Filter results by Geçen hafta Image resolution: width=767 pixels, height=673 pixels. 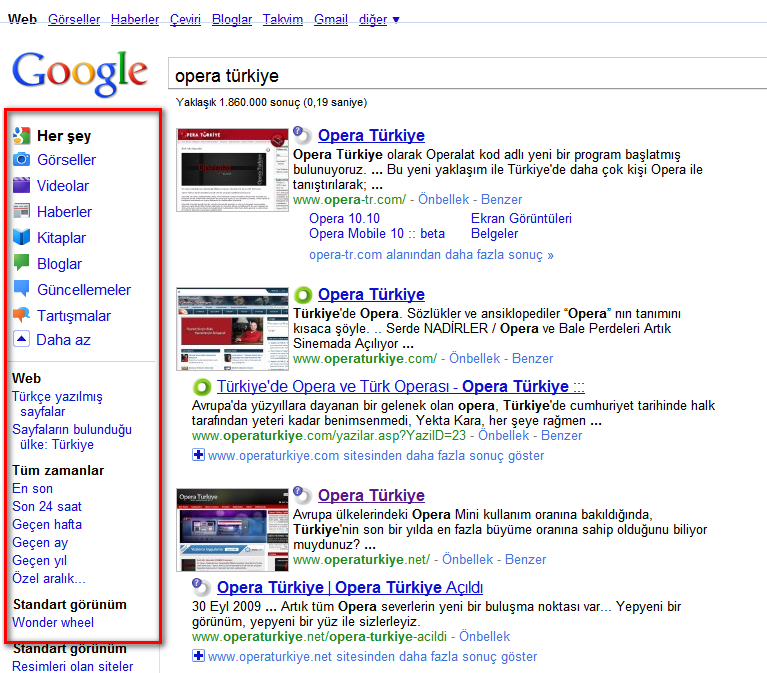[x=47, y=524]
